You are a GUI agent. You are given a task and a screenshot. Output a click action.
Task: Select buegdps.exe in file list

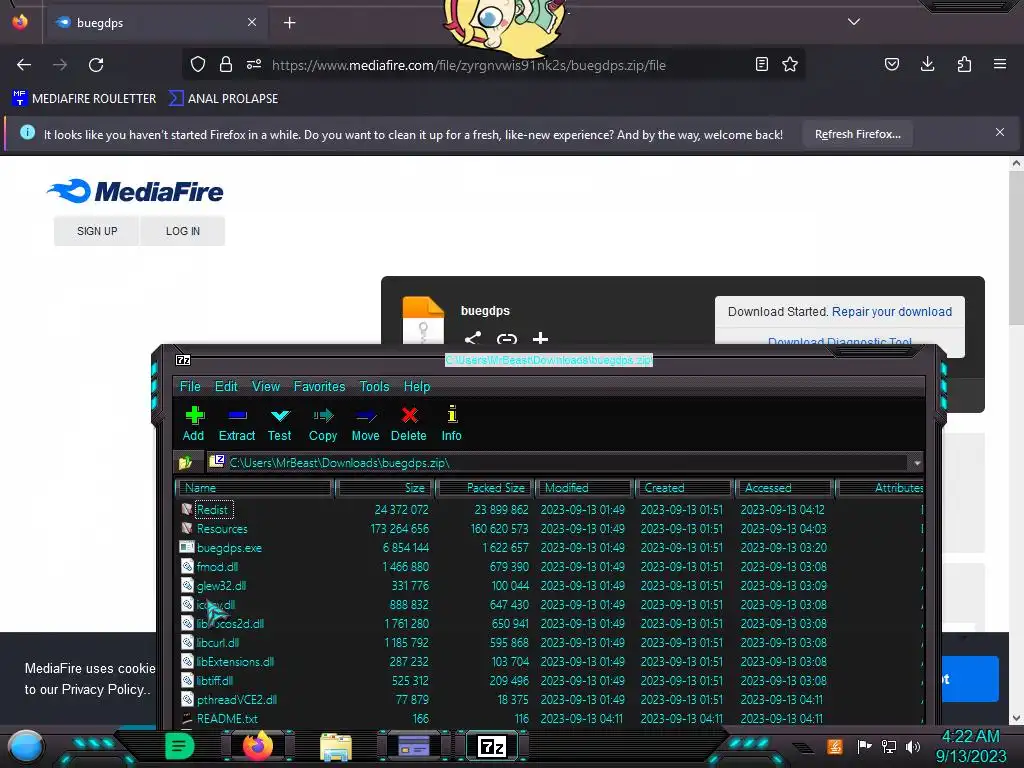(x=229, y=547)
